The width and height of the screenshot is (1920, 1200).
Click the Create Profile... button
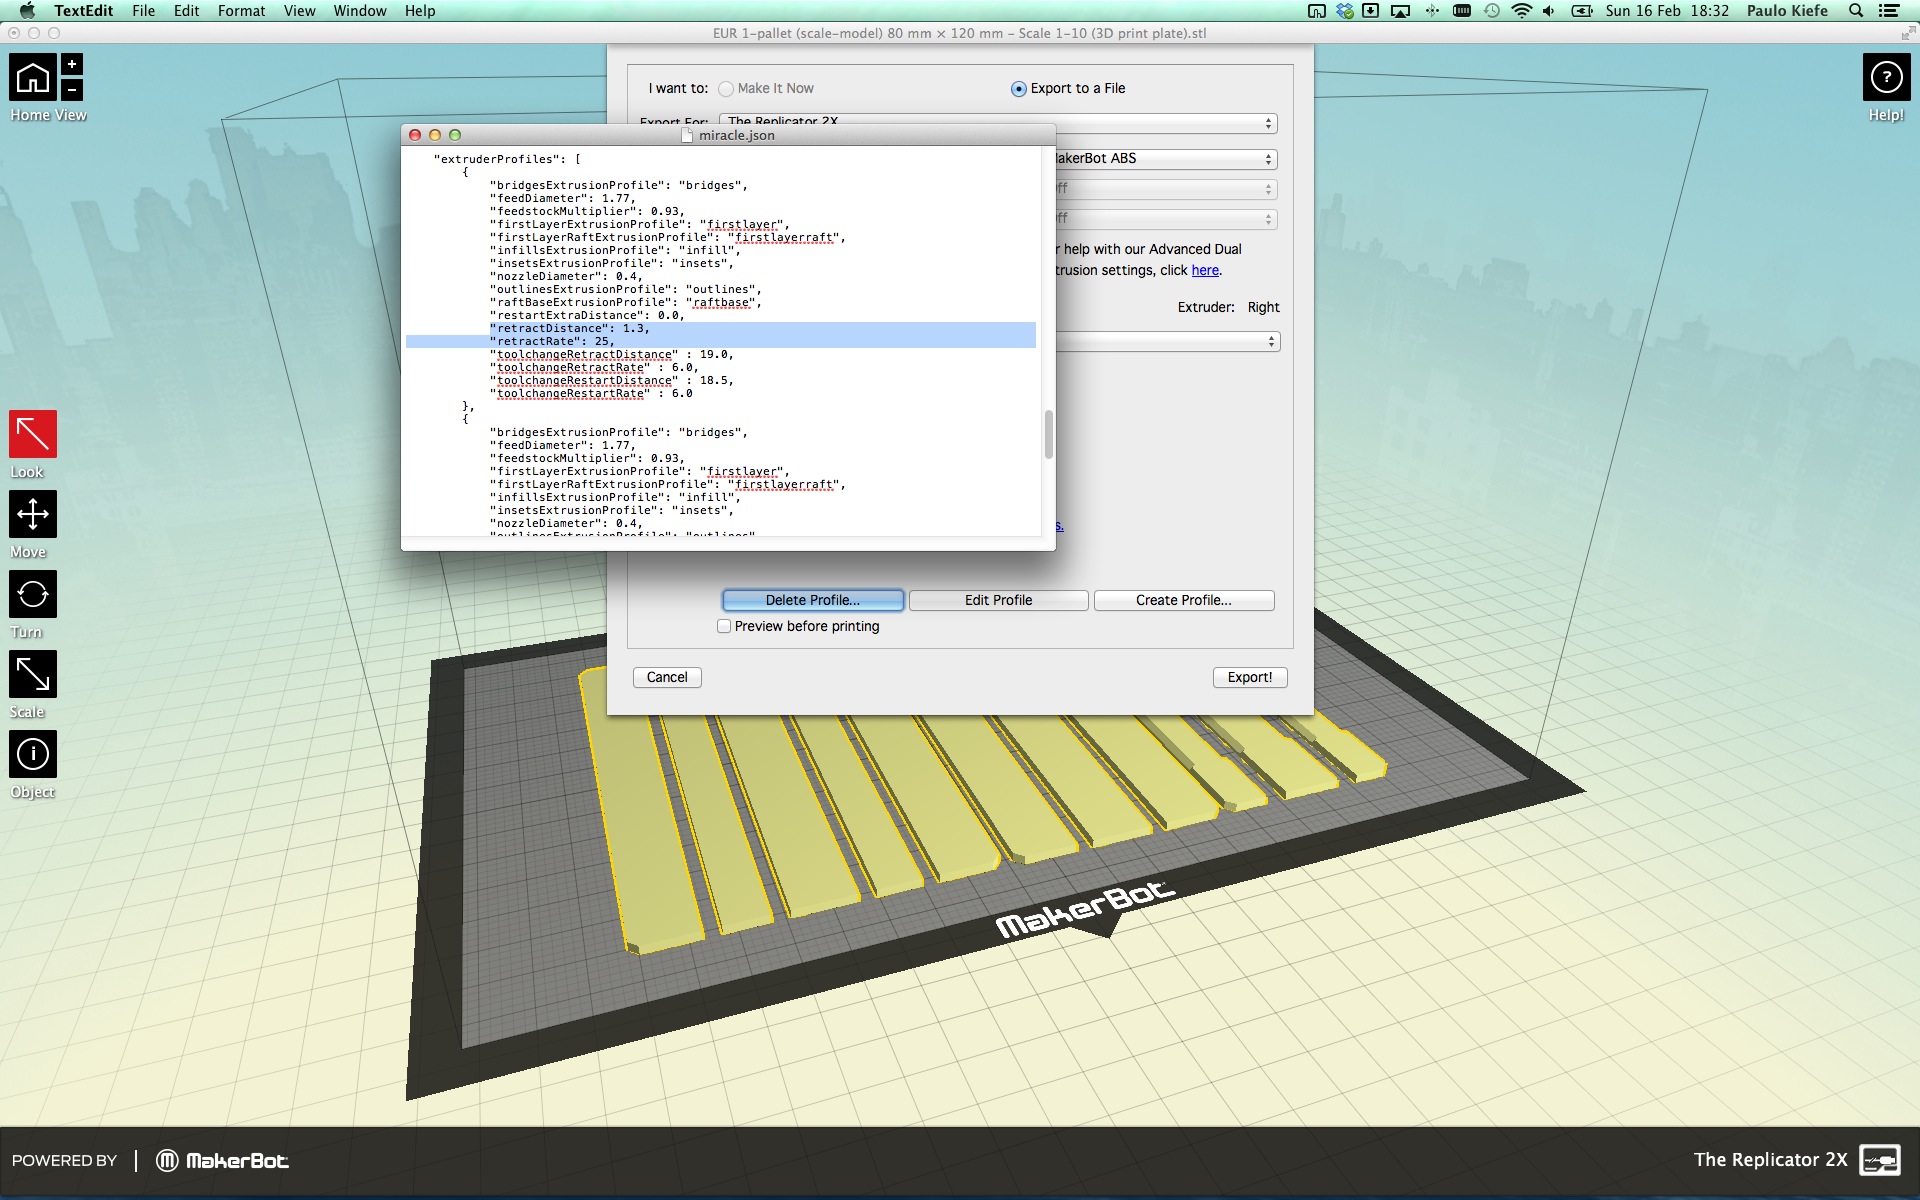[x=1184, y=600]
